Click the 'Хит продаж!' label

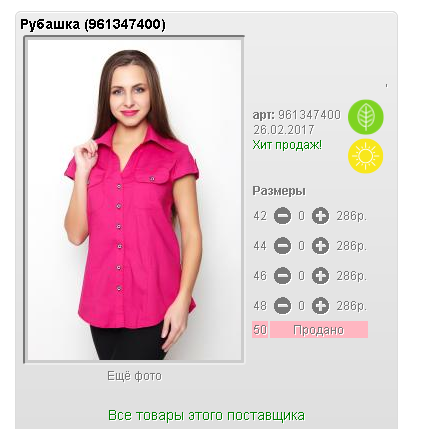(x=287, y=145)
